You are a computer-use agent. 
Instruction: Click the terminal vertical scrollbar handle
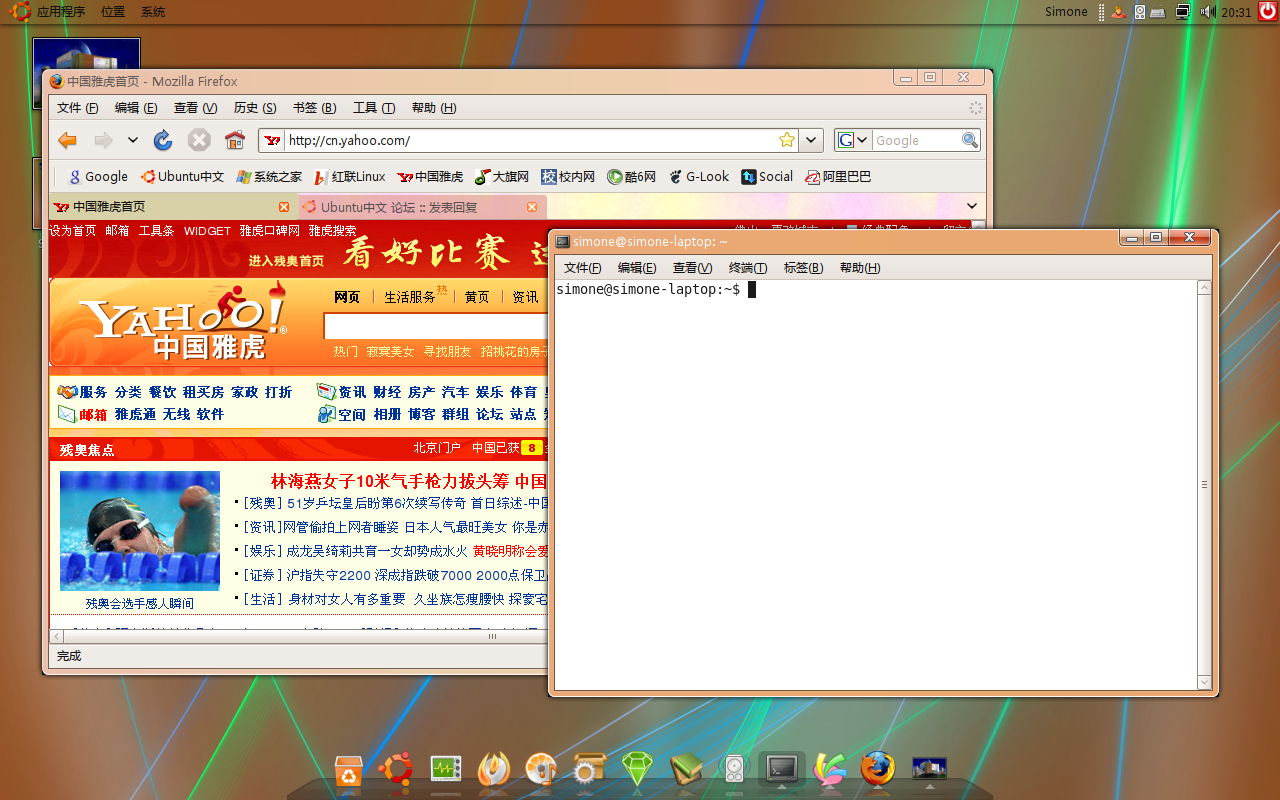1204,484
